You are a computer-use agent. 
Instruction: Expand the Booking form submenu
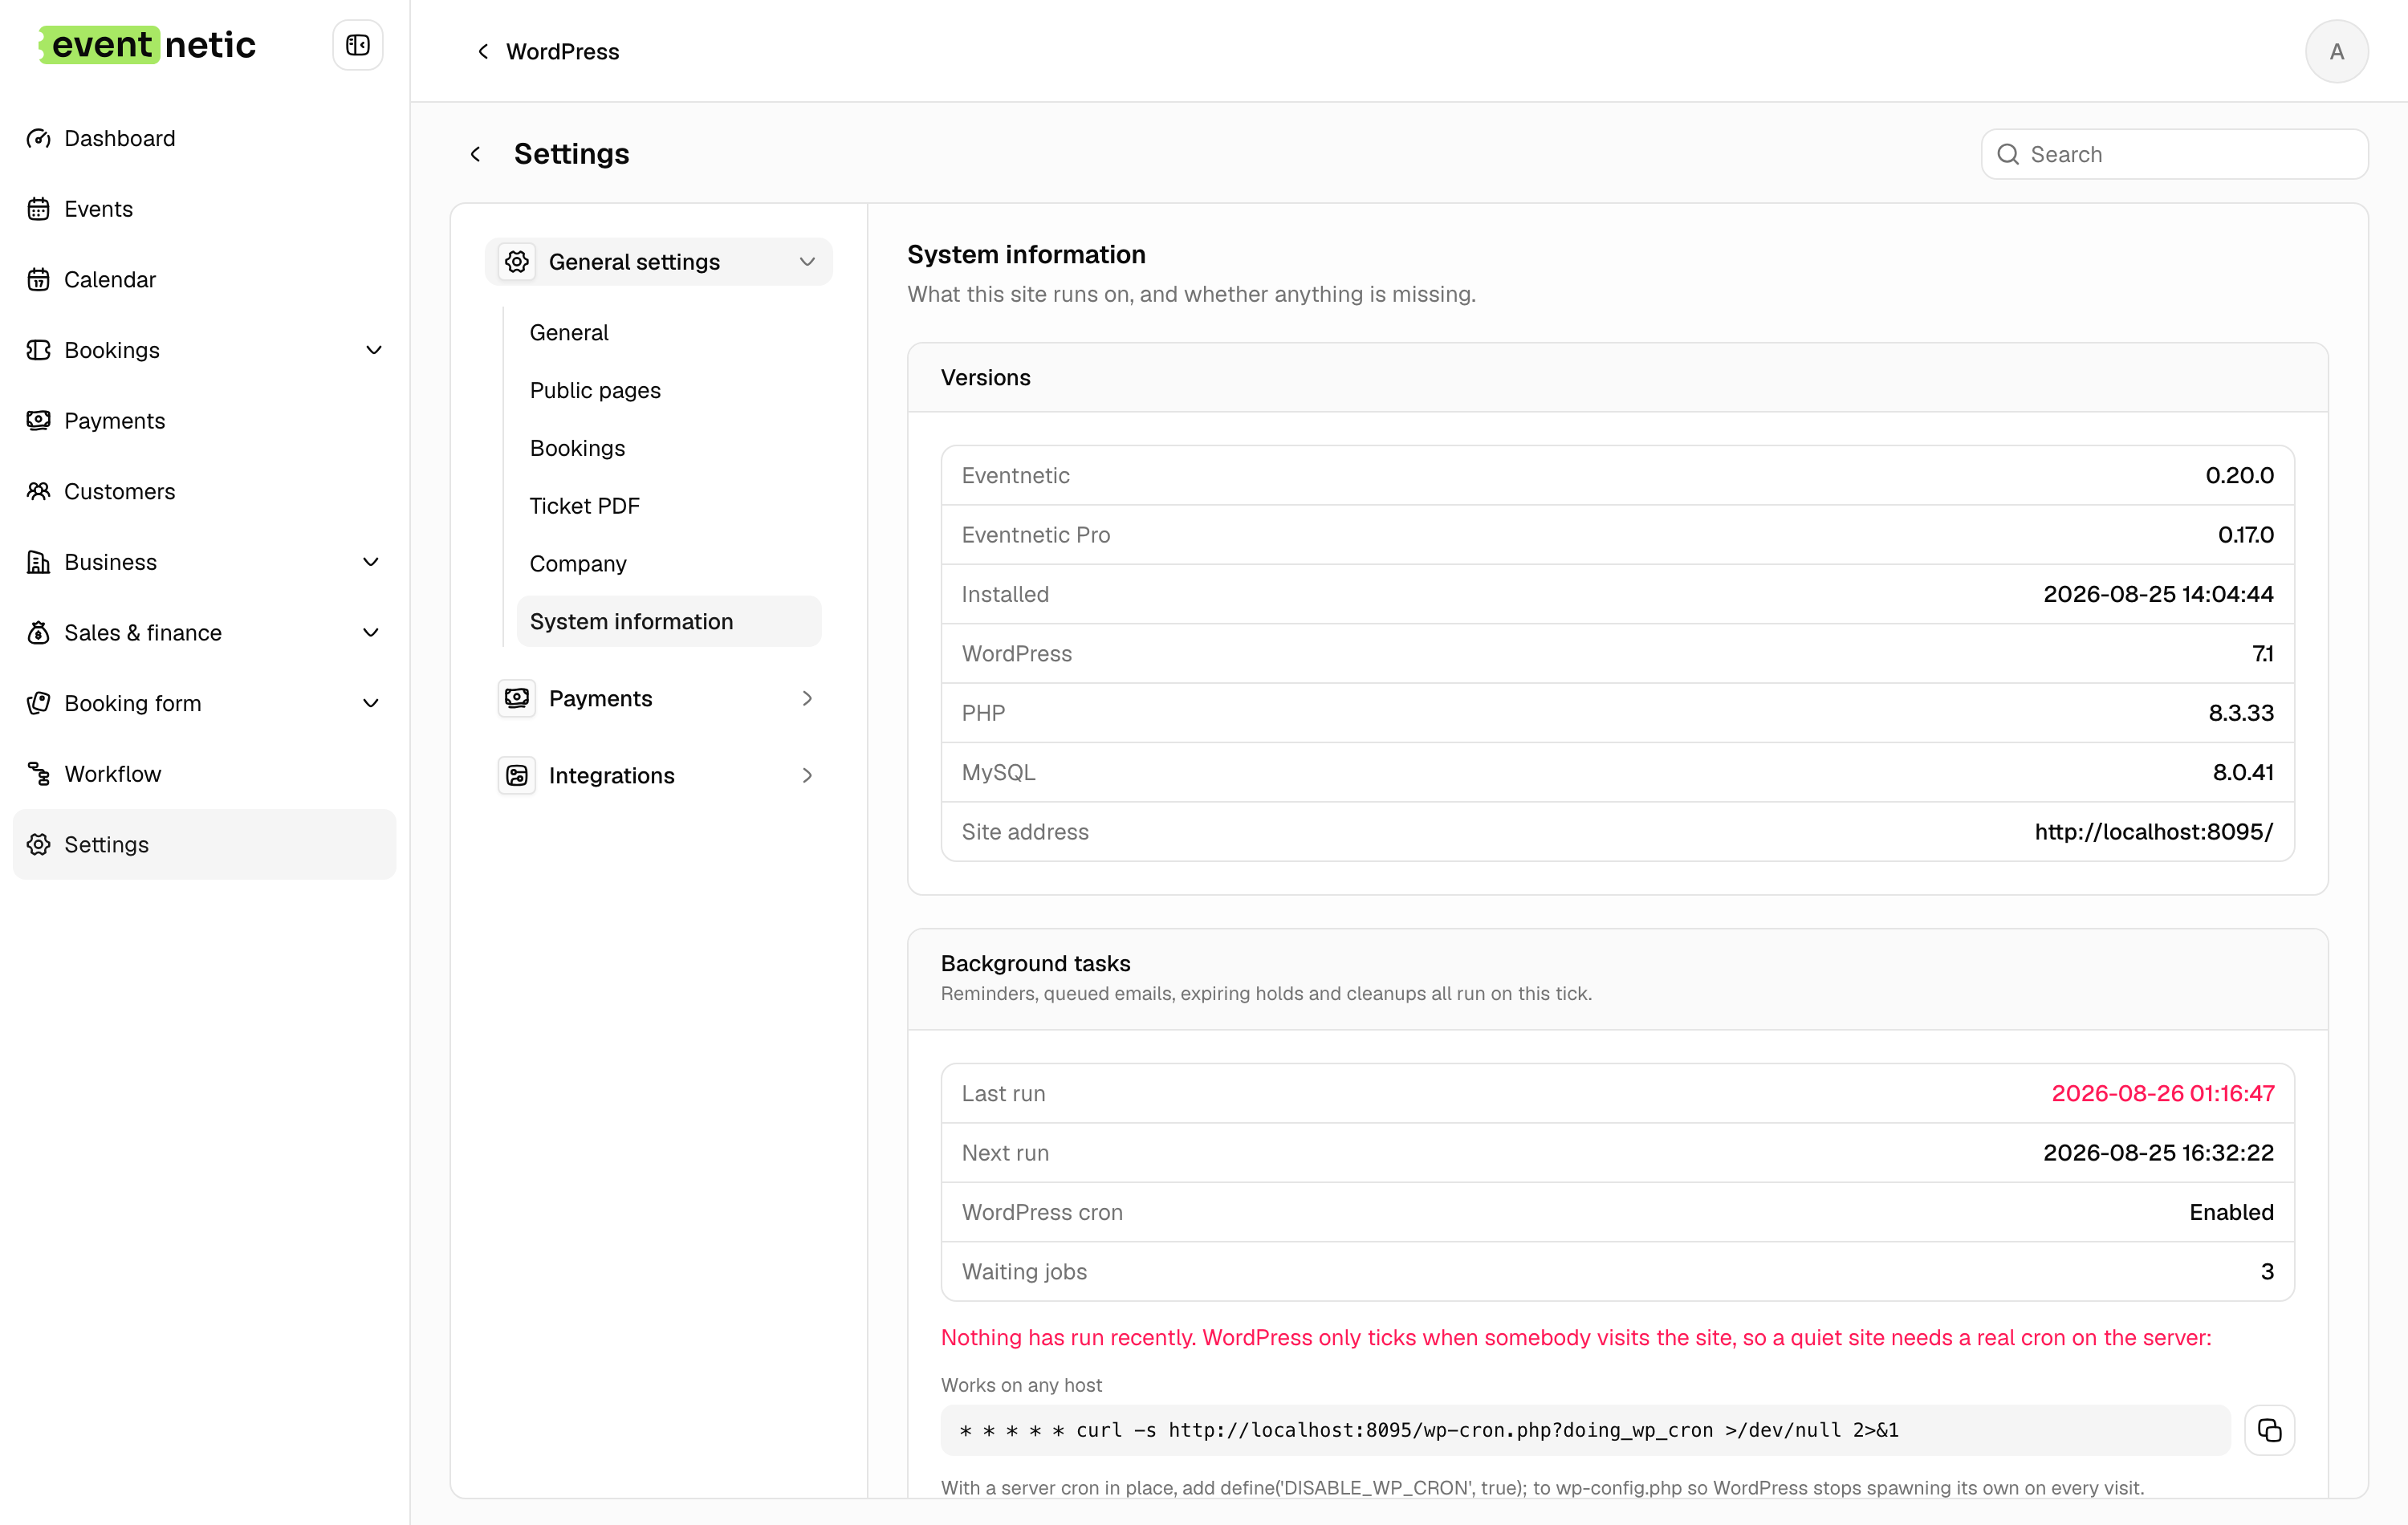(371, 703)
